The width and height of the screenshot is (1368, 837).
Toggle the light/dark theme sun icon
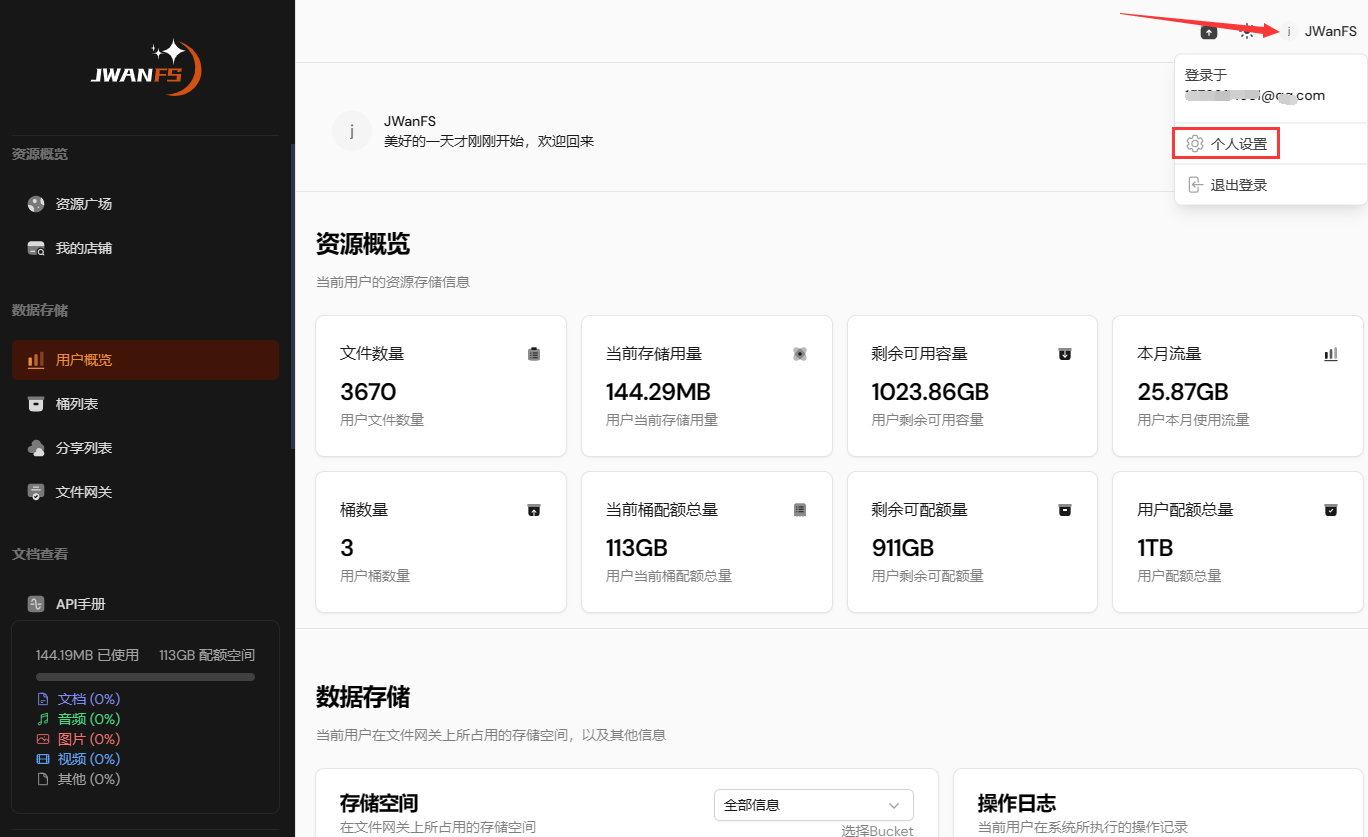1246,32
